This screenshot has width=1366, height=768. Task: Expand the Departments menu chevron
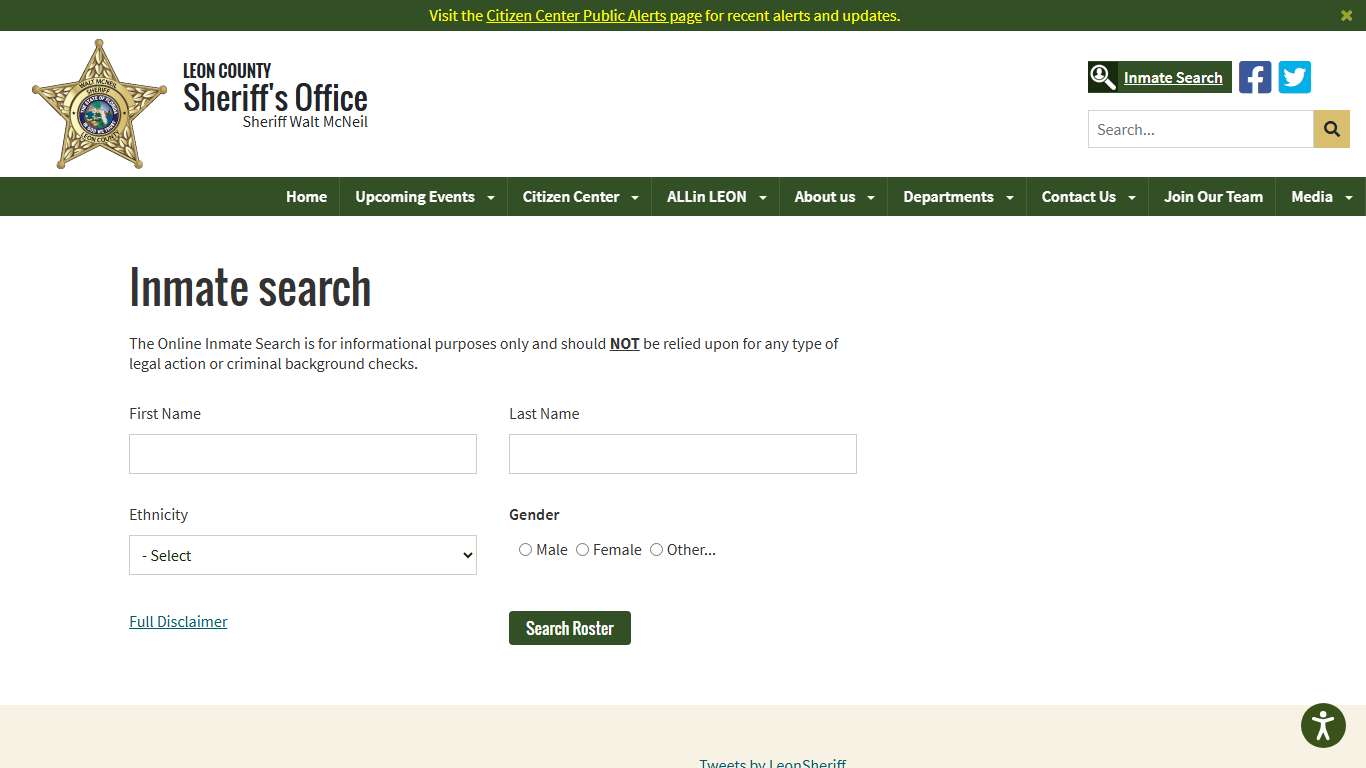1010,197
